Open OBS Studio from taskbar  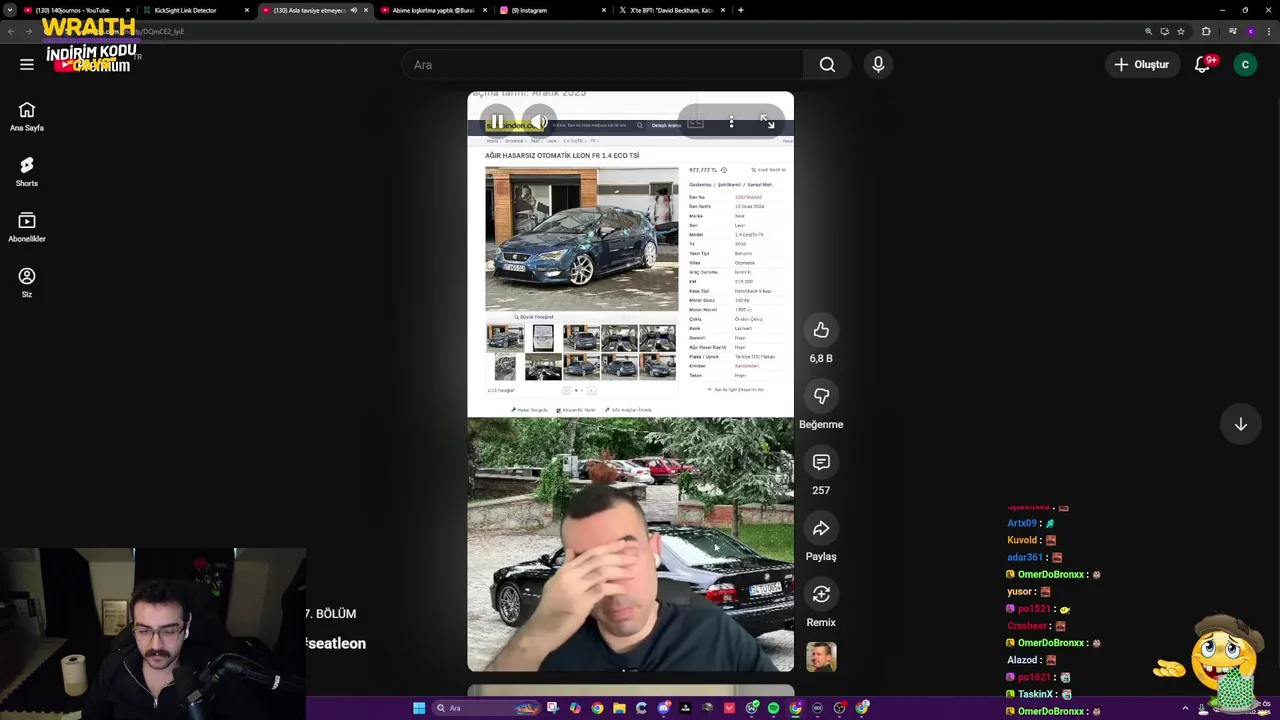[838, 708]
